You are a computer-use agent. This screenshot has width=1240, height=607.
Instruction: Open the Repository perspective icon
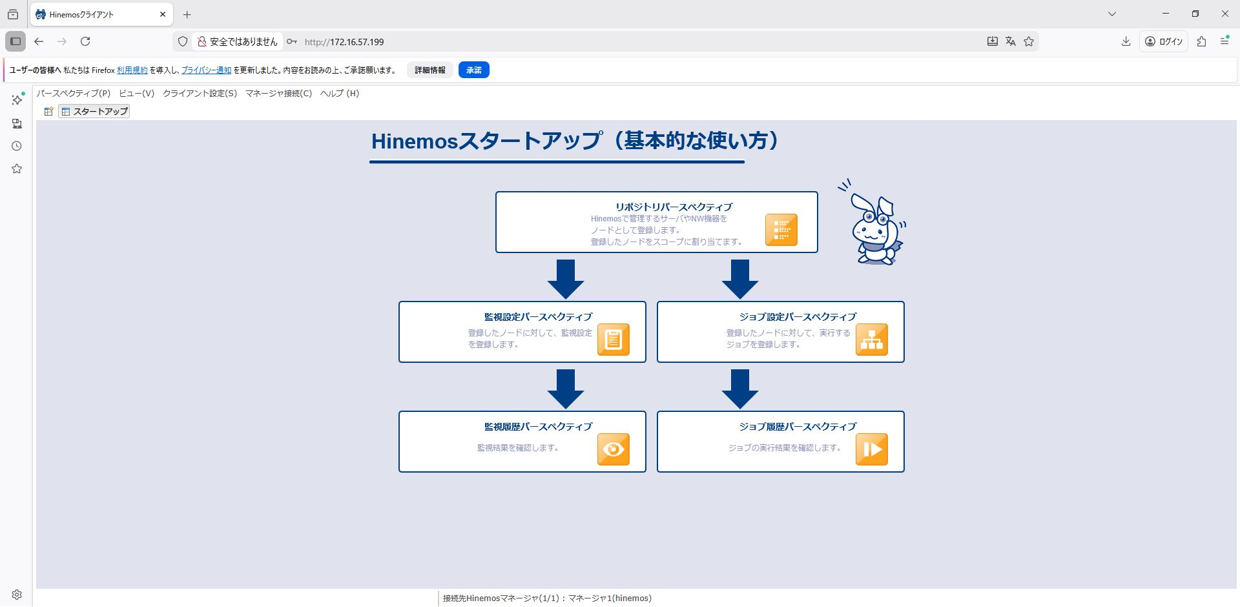pos(781,229)
